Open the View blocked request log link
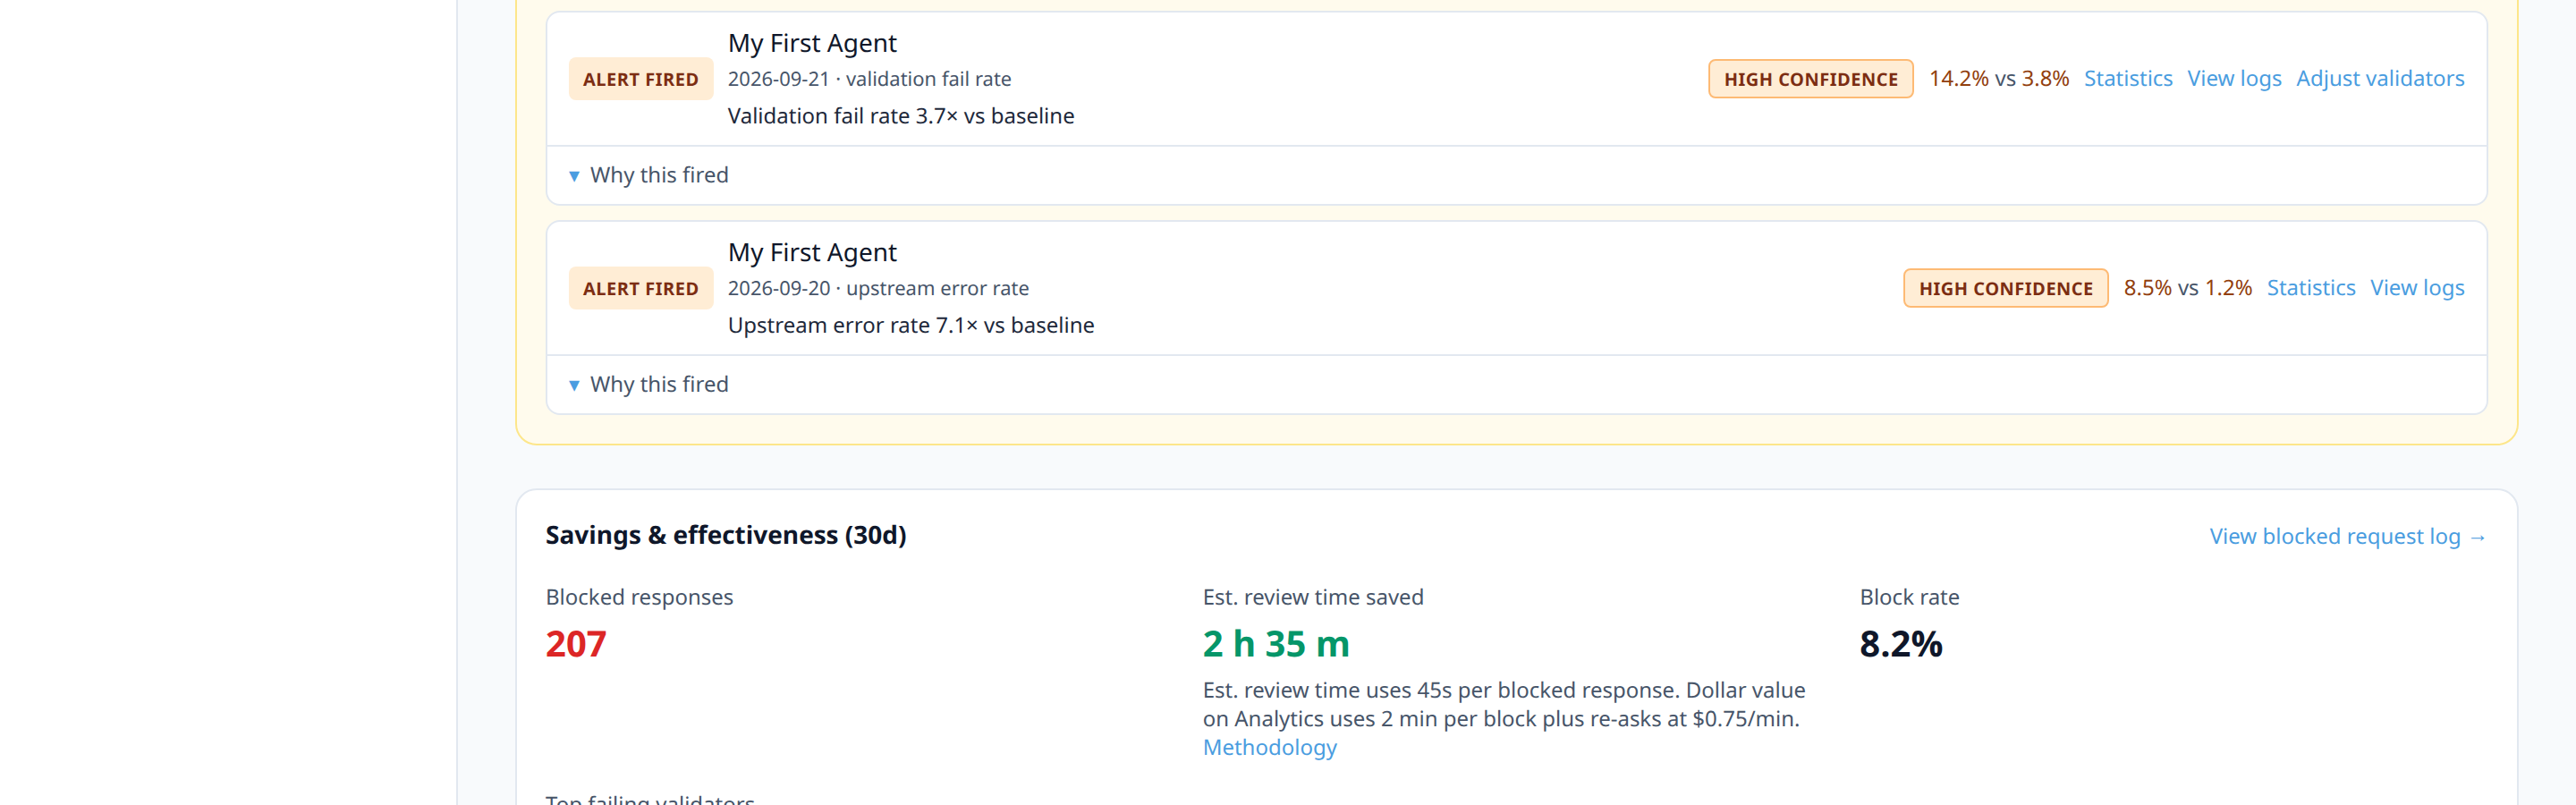 [2347, 537]
